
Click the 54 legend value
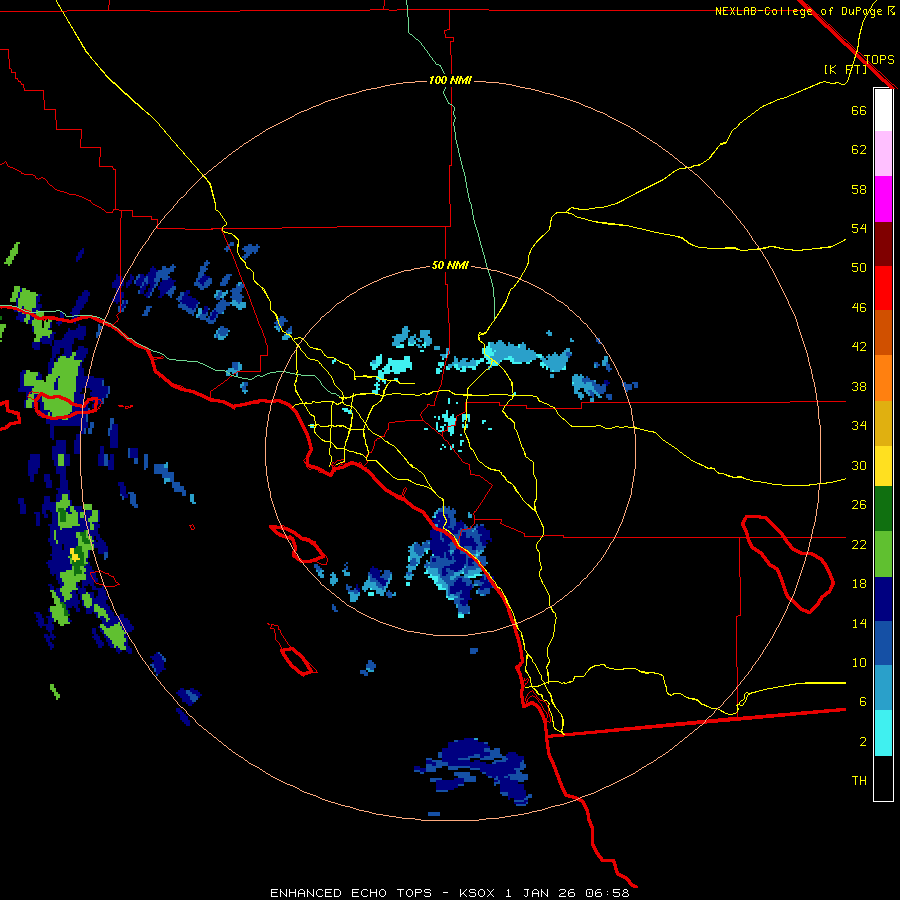point(859,228)
